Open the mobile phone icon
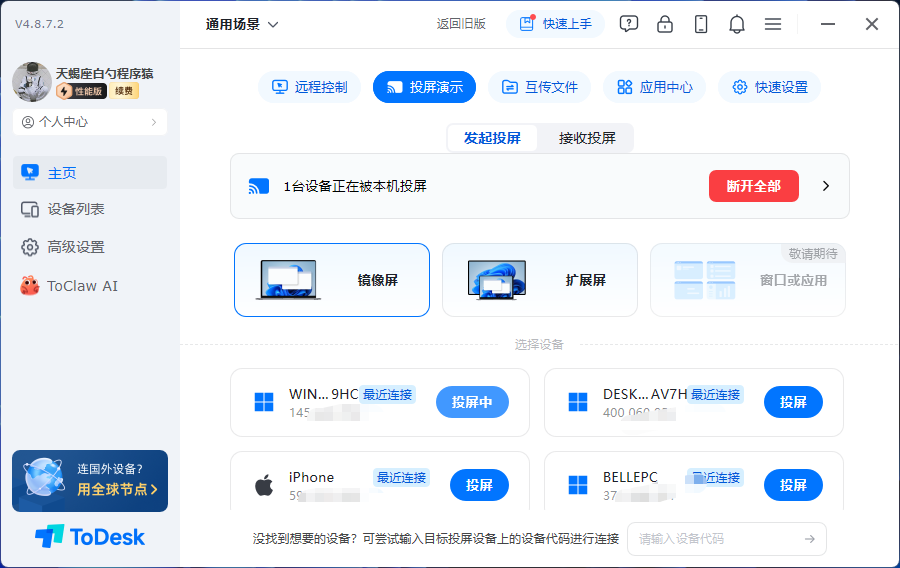Viewport: 900px width, 568px height. coord(701,24)
